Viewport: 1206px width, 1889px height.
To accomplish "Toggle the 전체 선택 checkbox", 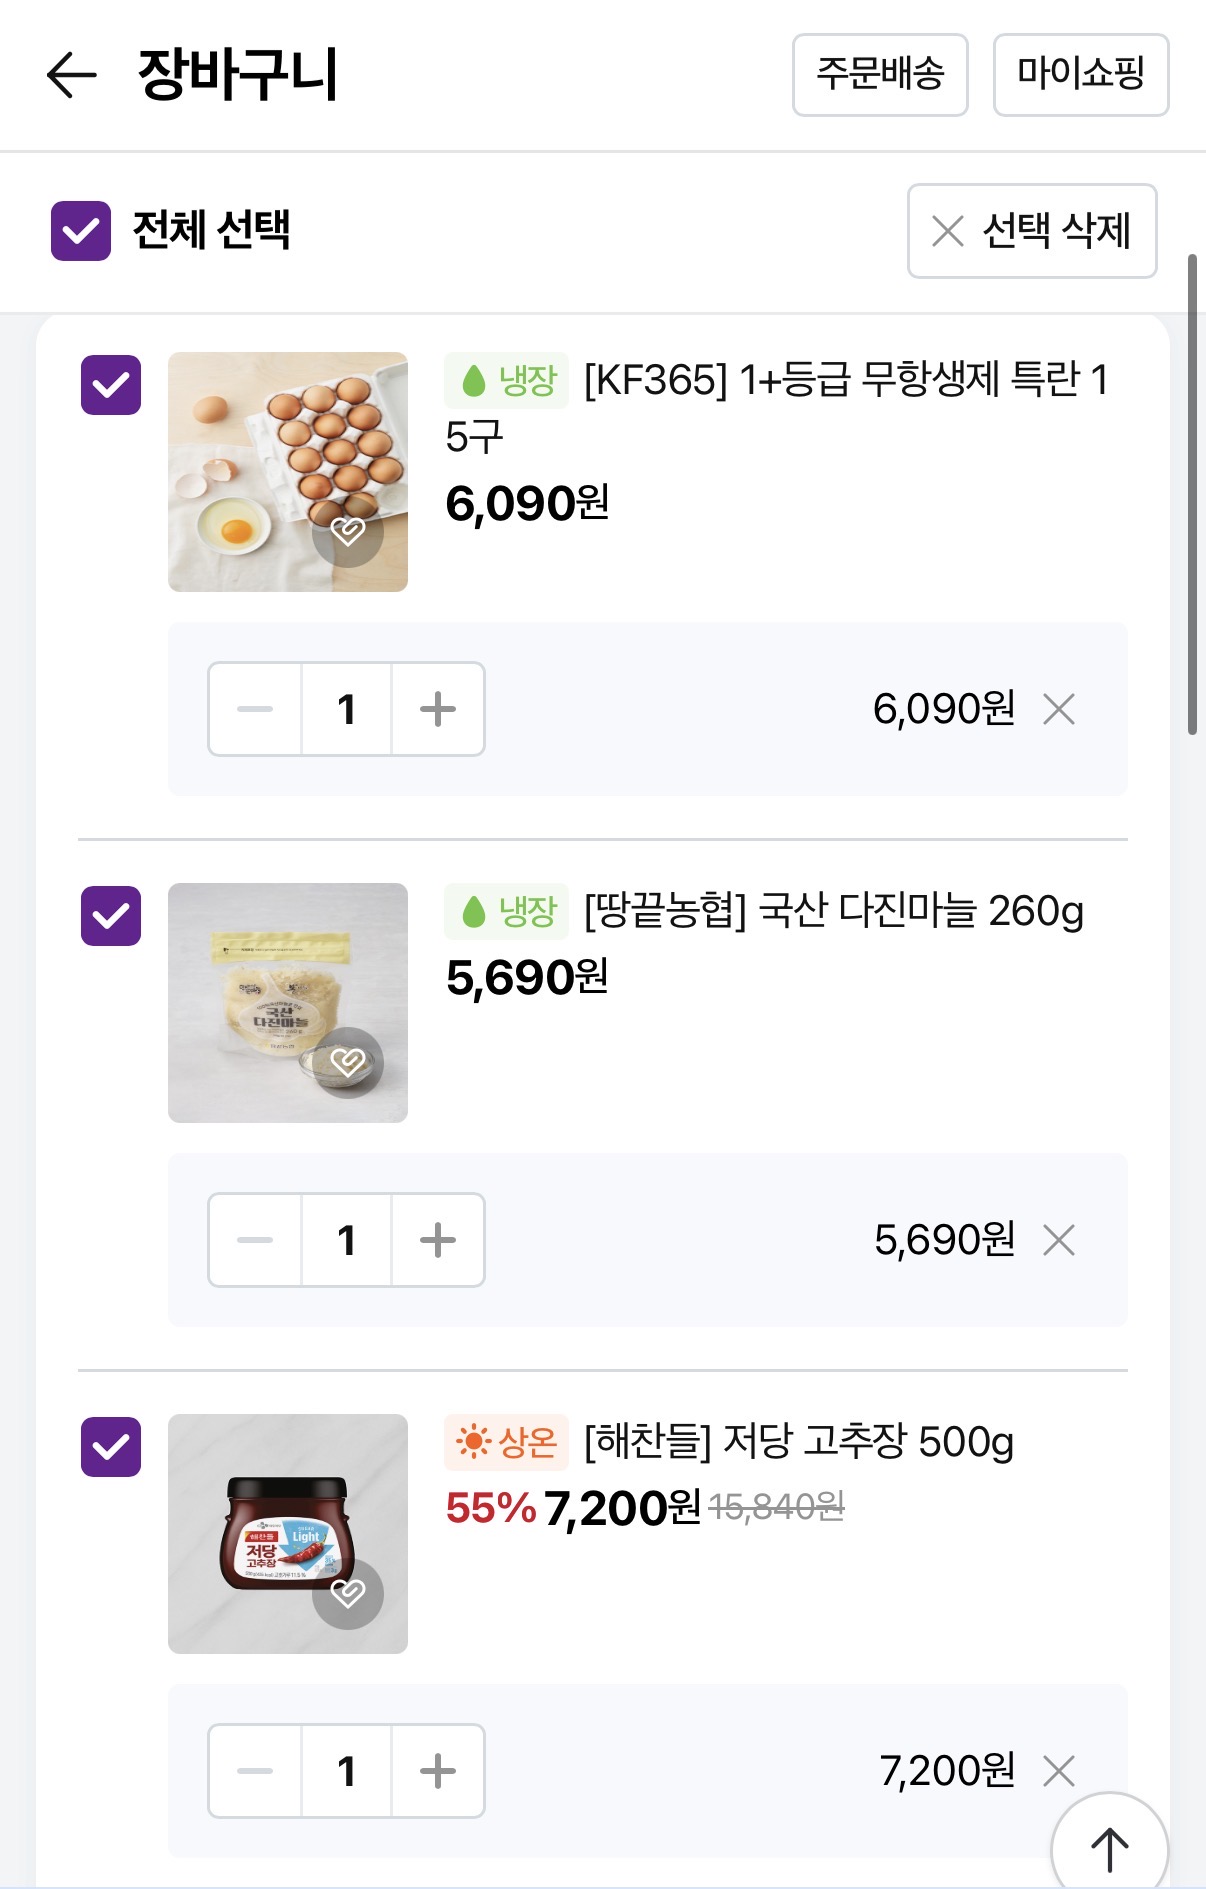I will point(81,231).
